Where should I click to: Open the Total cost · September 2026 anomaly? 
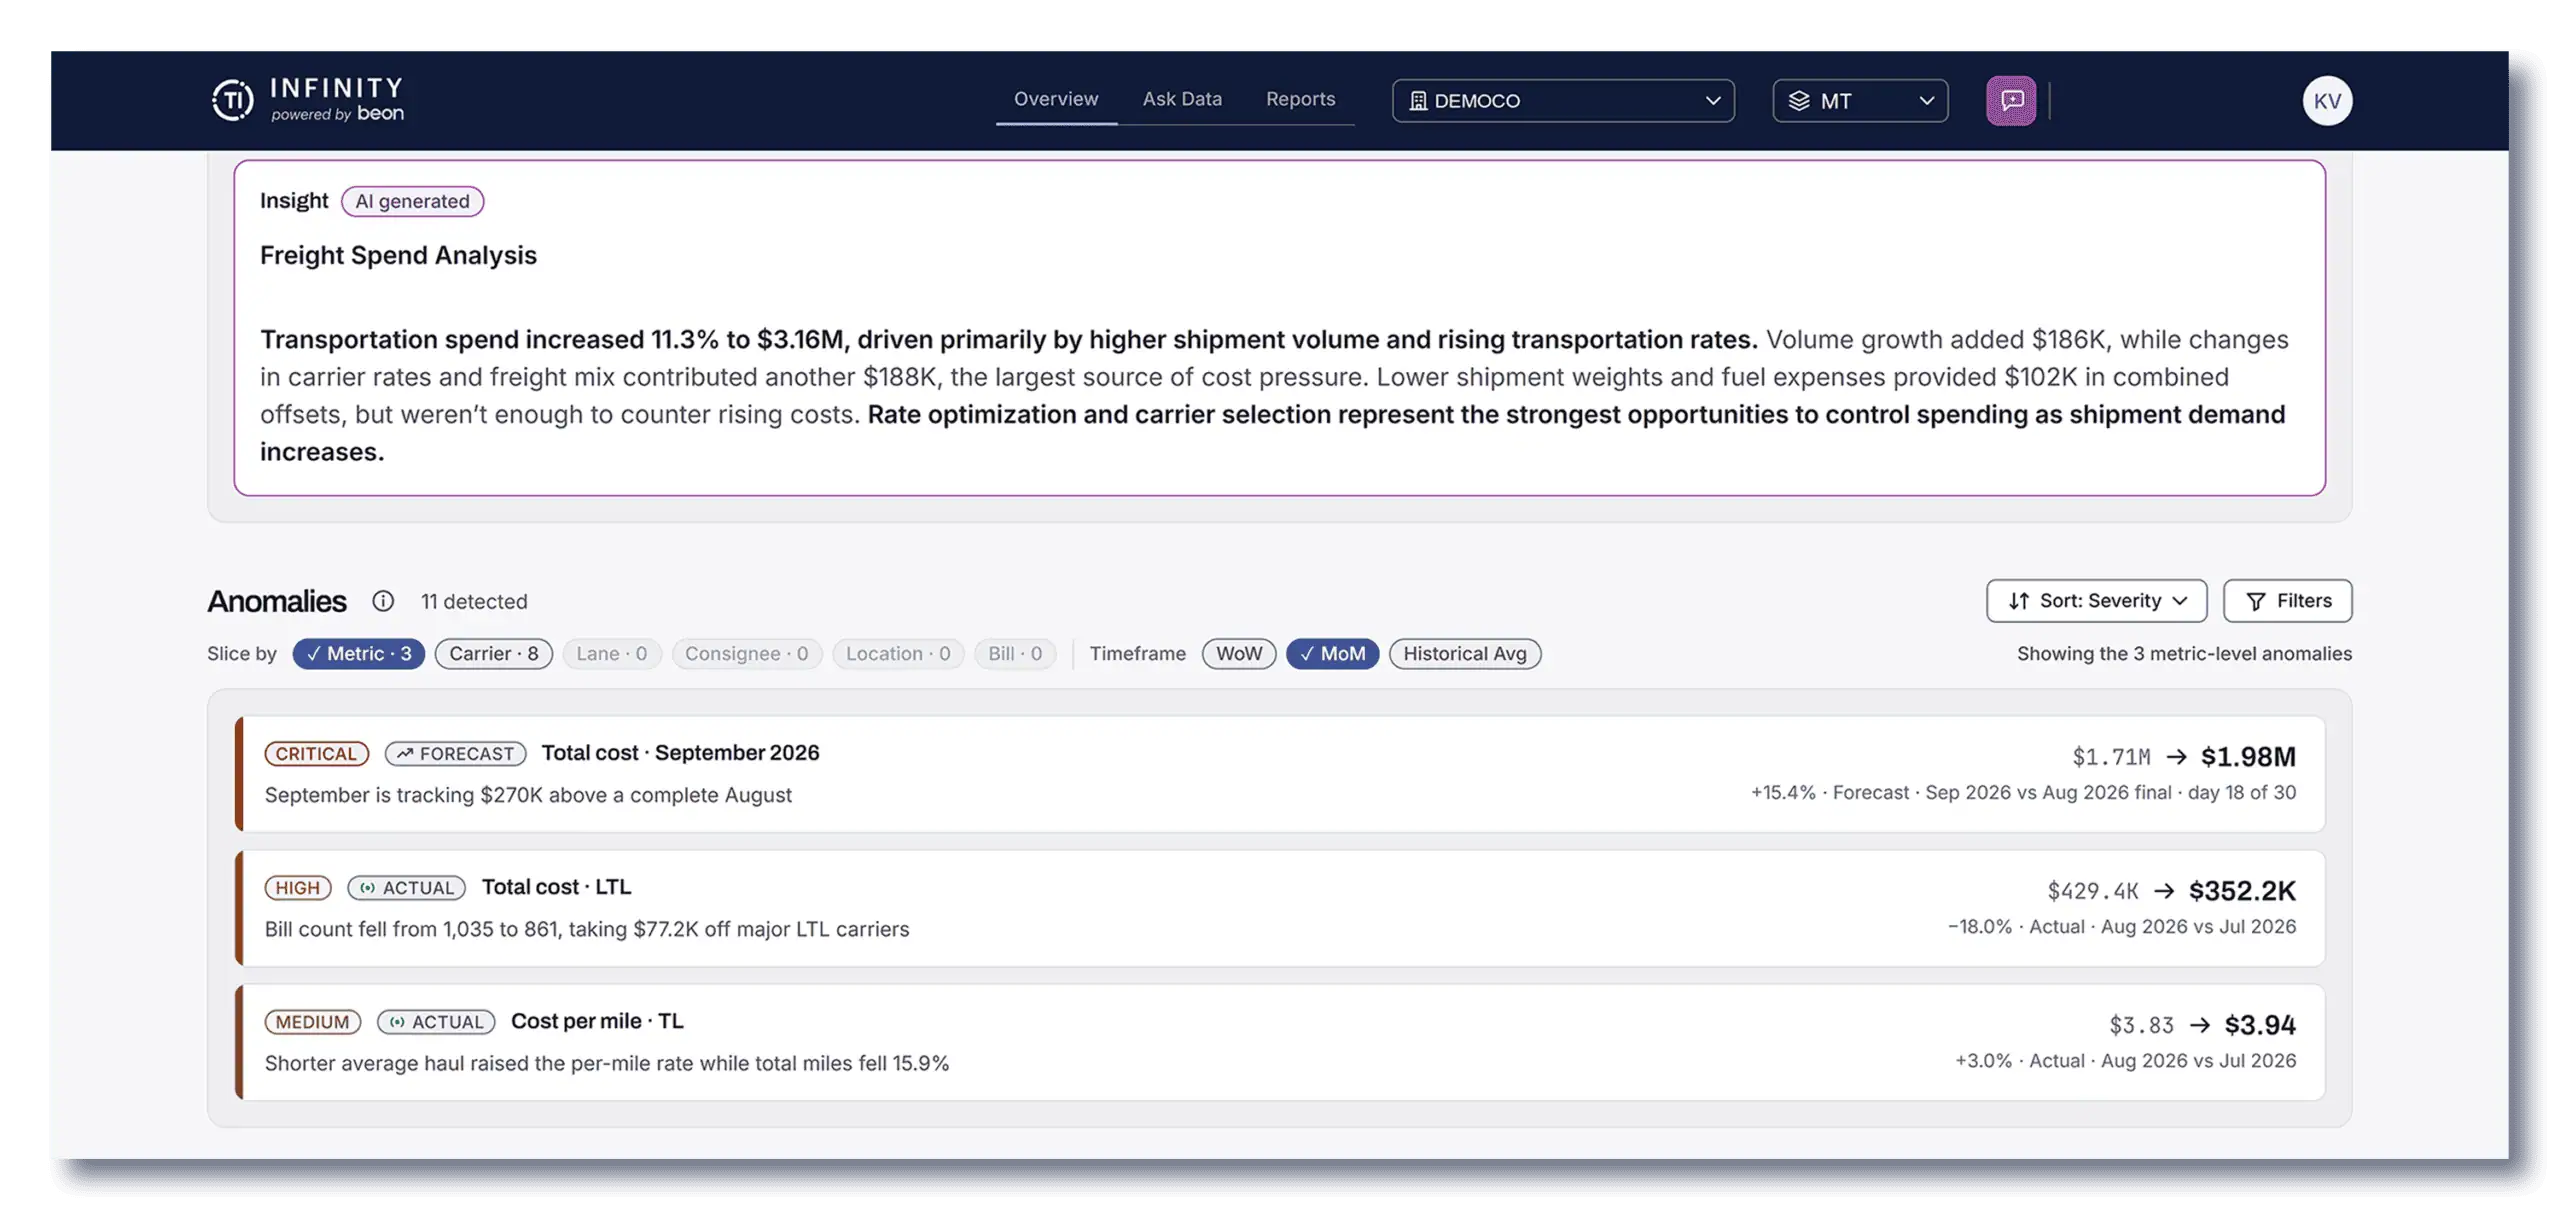click(1279, 773)
